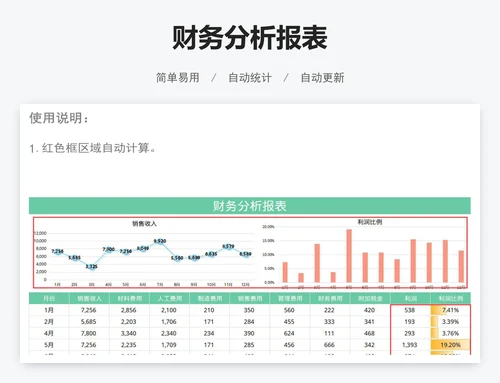Click the 销售费用 column header
This screenshot has height=383, width=500.
[x=249, y=298]
